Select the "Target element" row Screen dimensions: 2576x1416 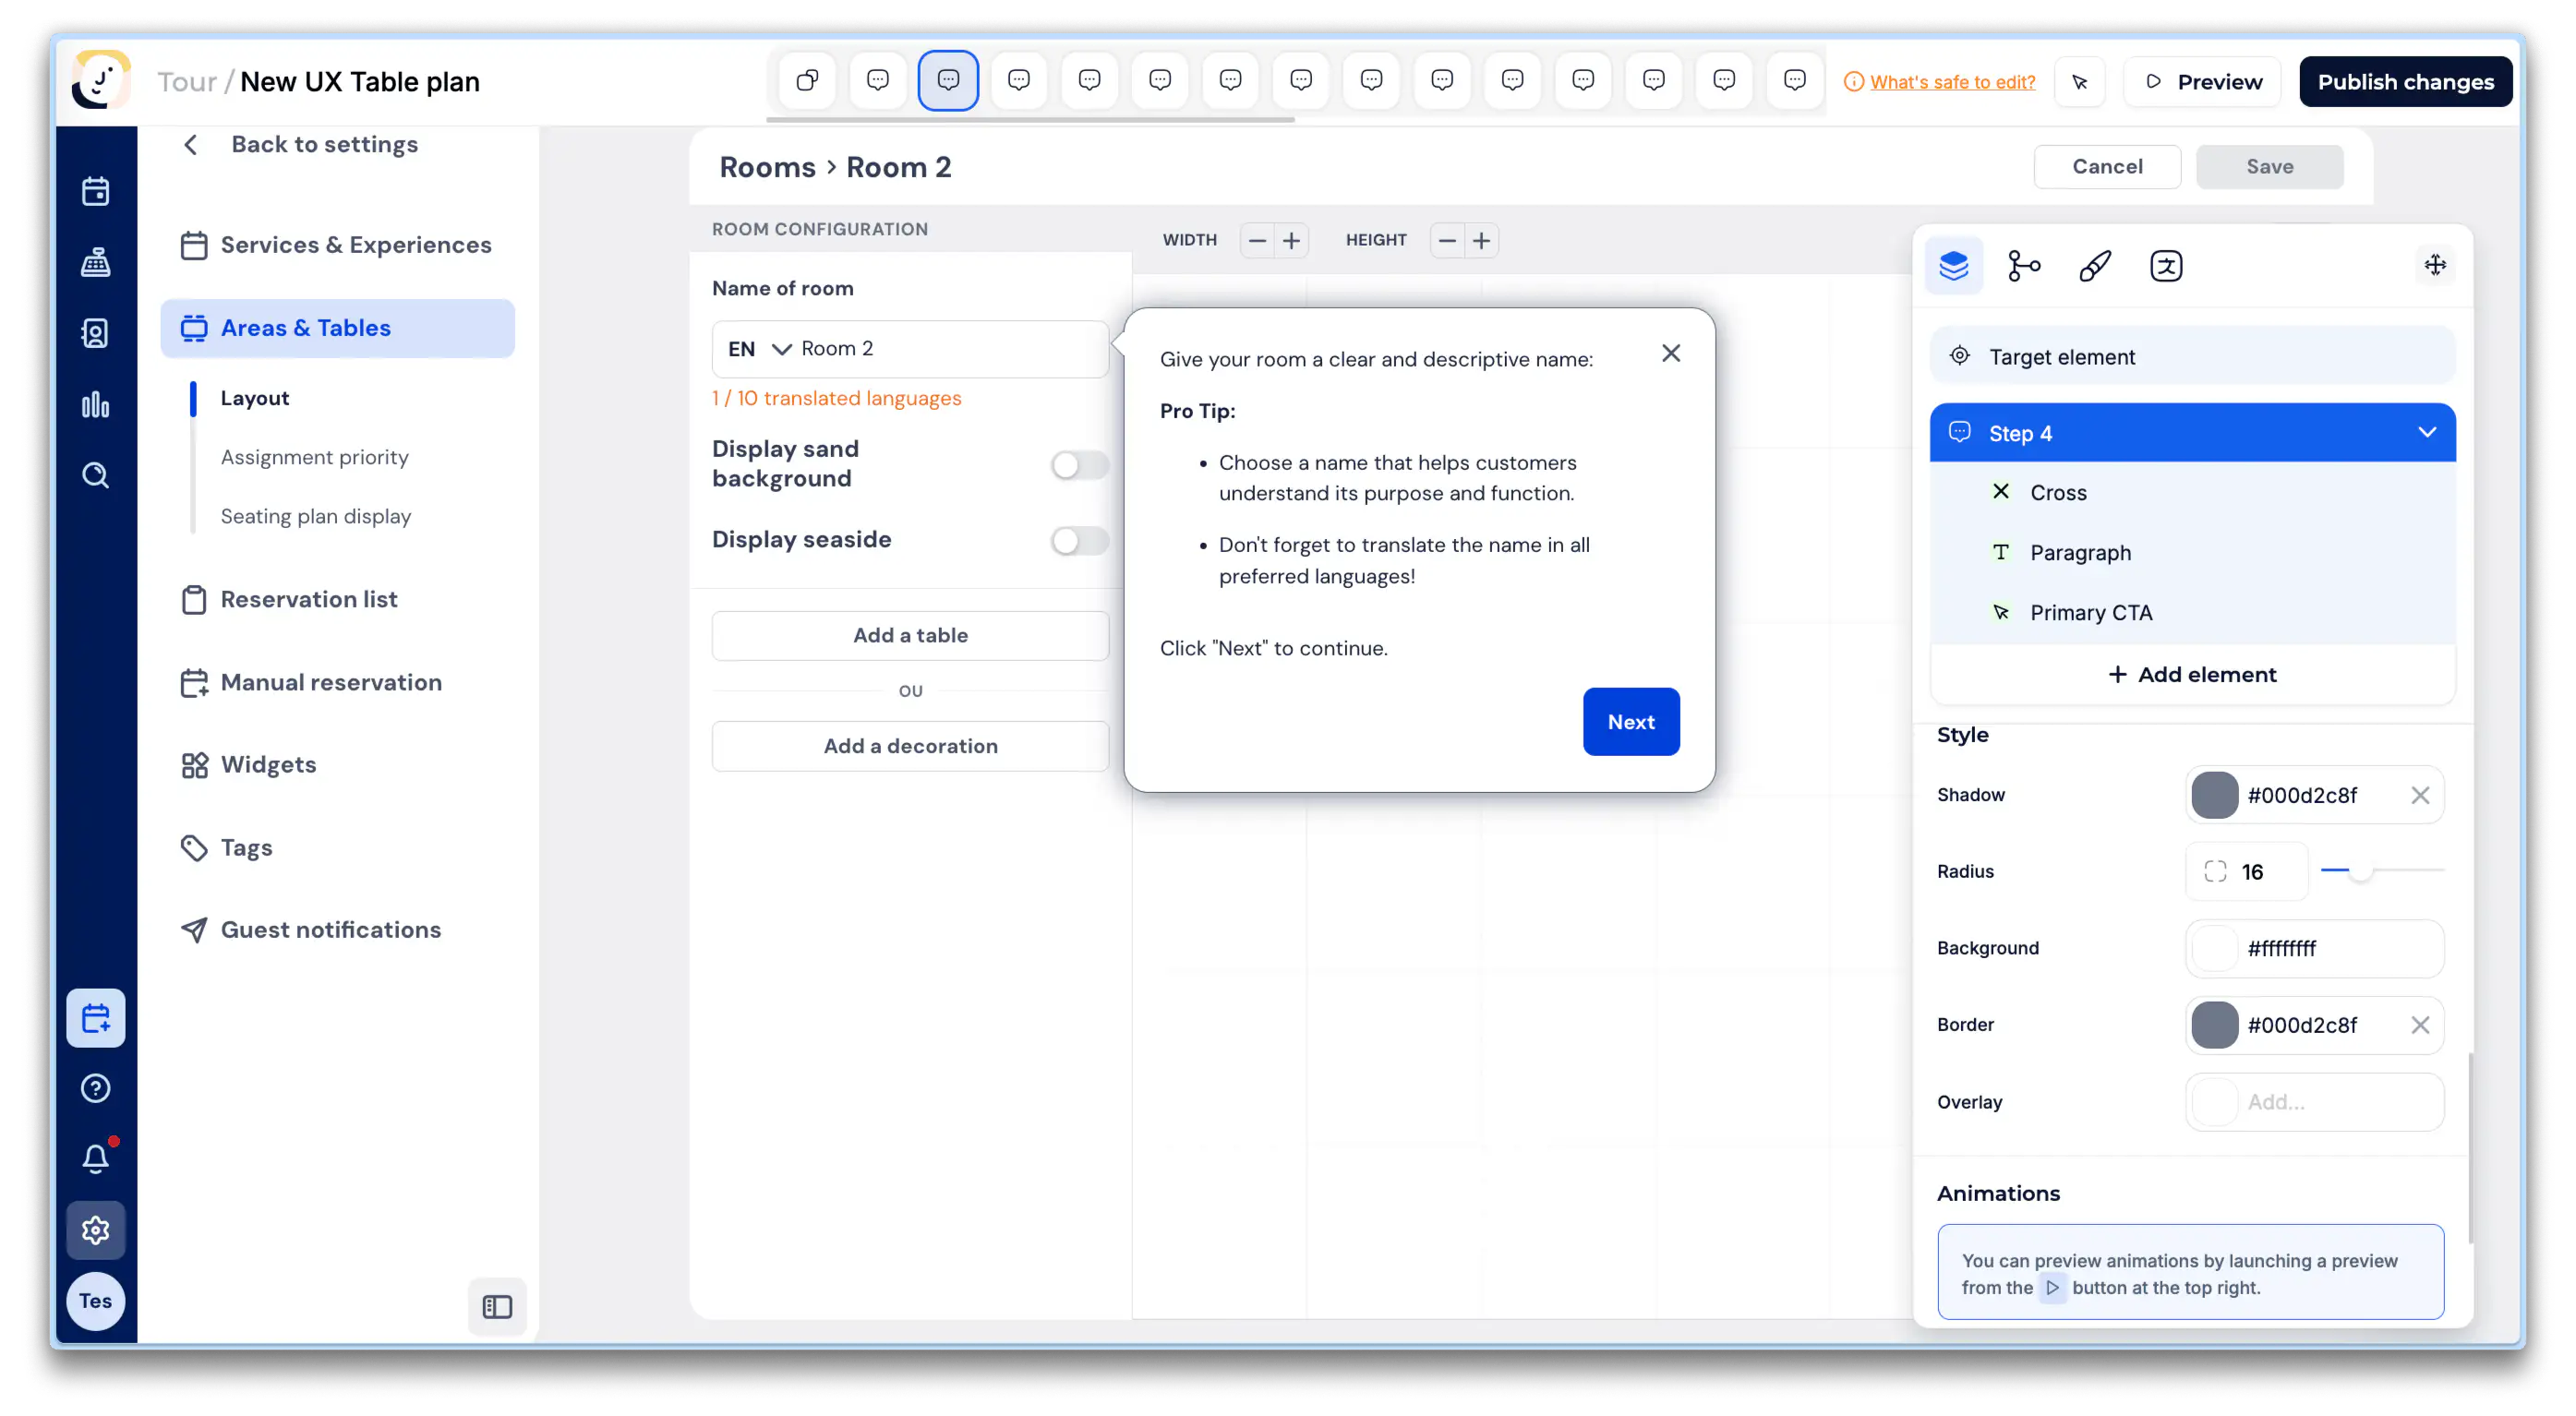[2192, 356]
